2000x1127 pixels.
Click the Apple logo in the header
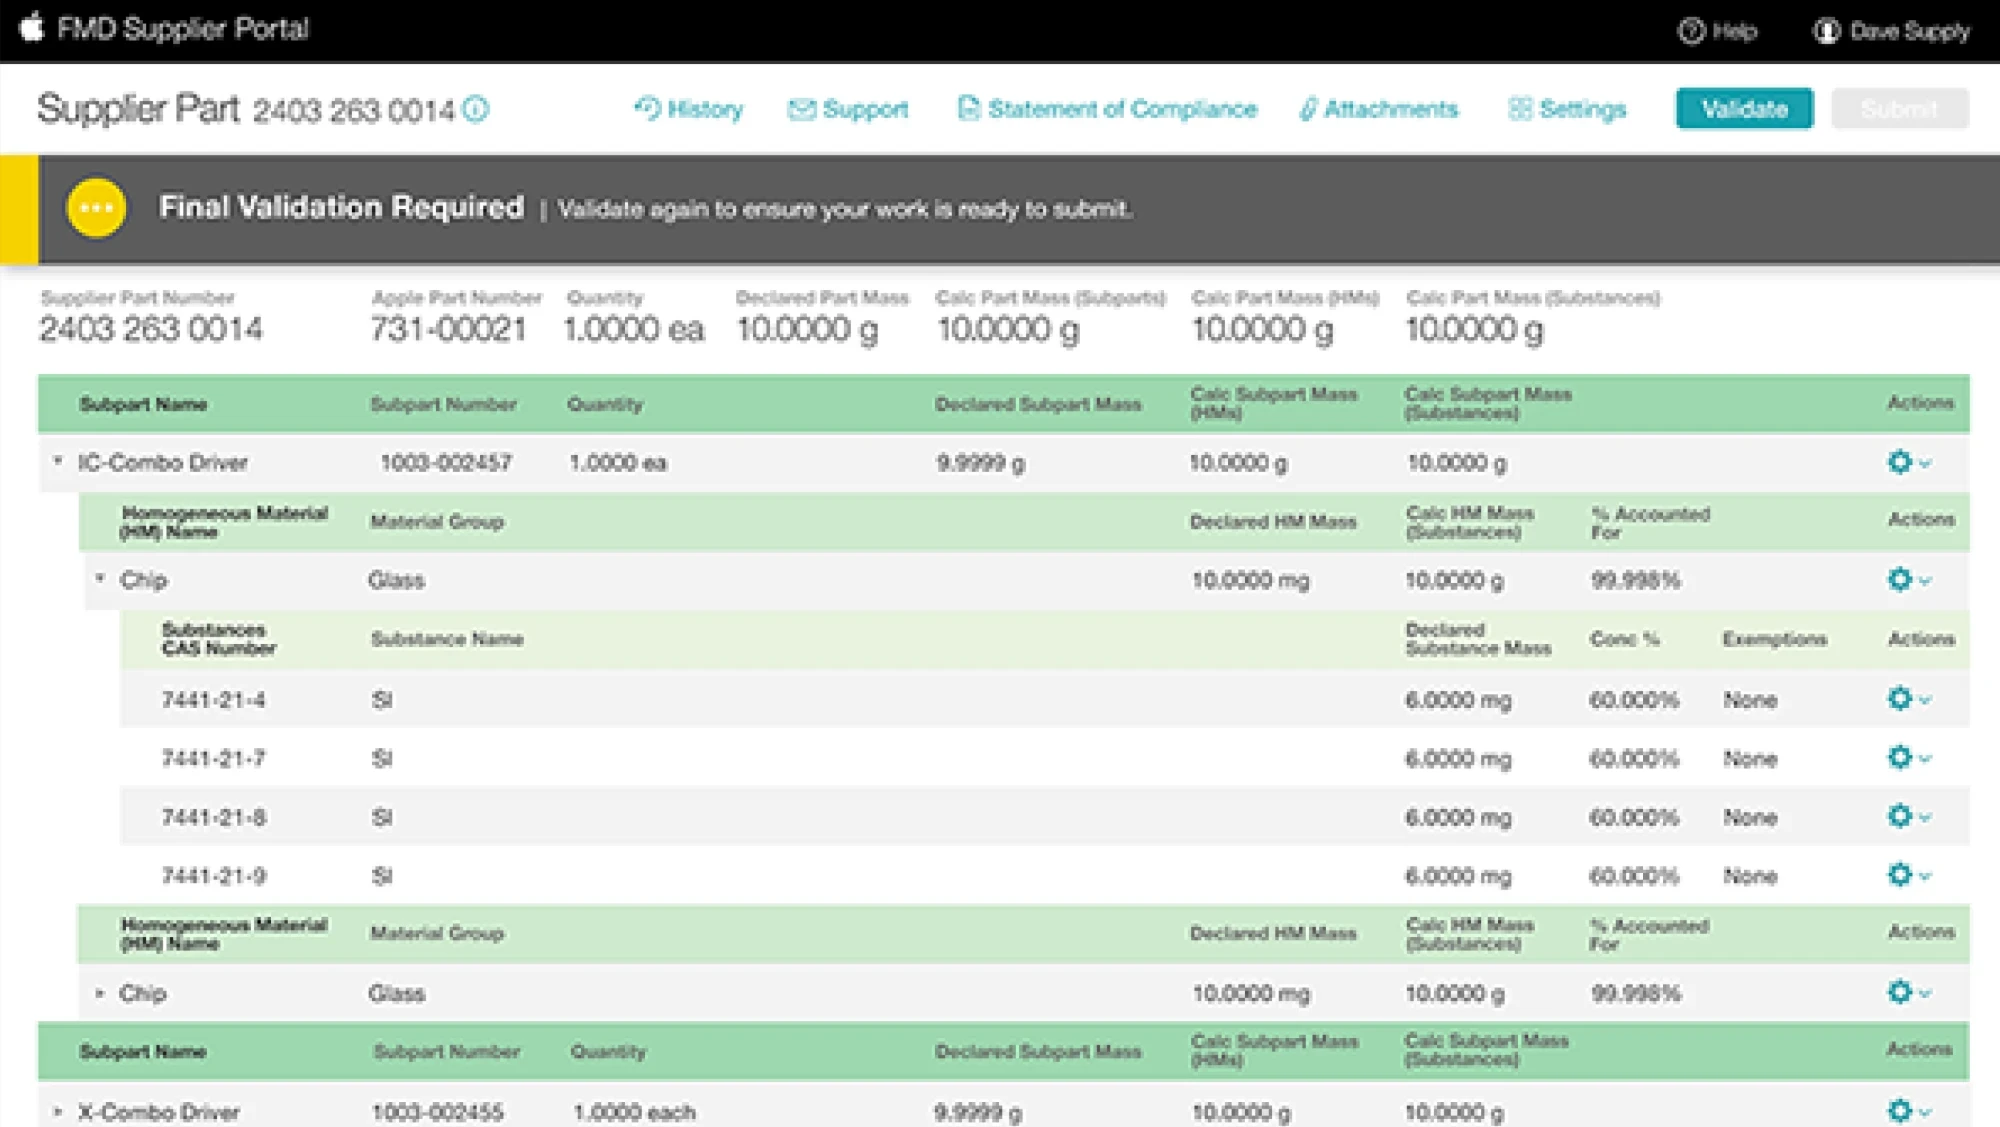pyautogui.click(x=32, y=27)
